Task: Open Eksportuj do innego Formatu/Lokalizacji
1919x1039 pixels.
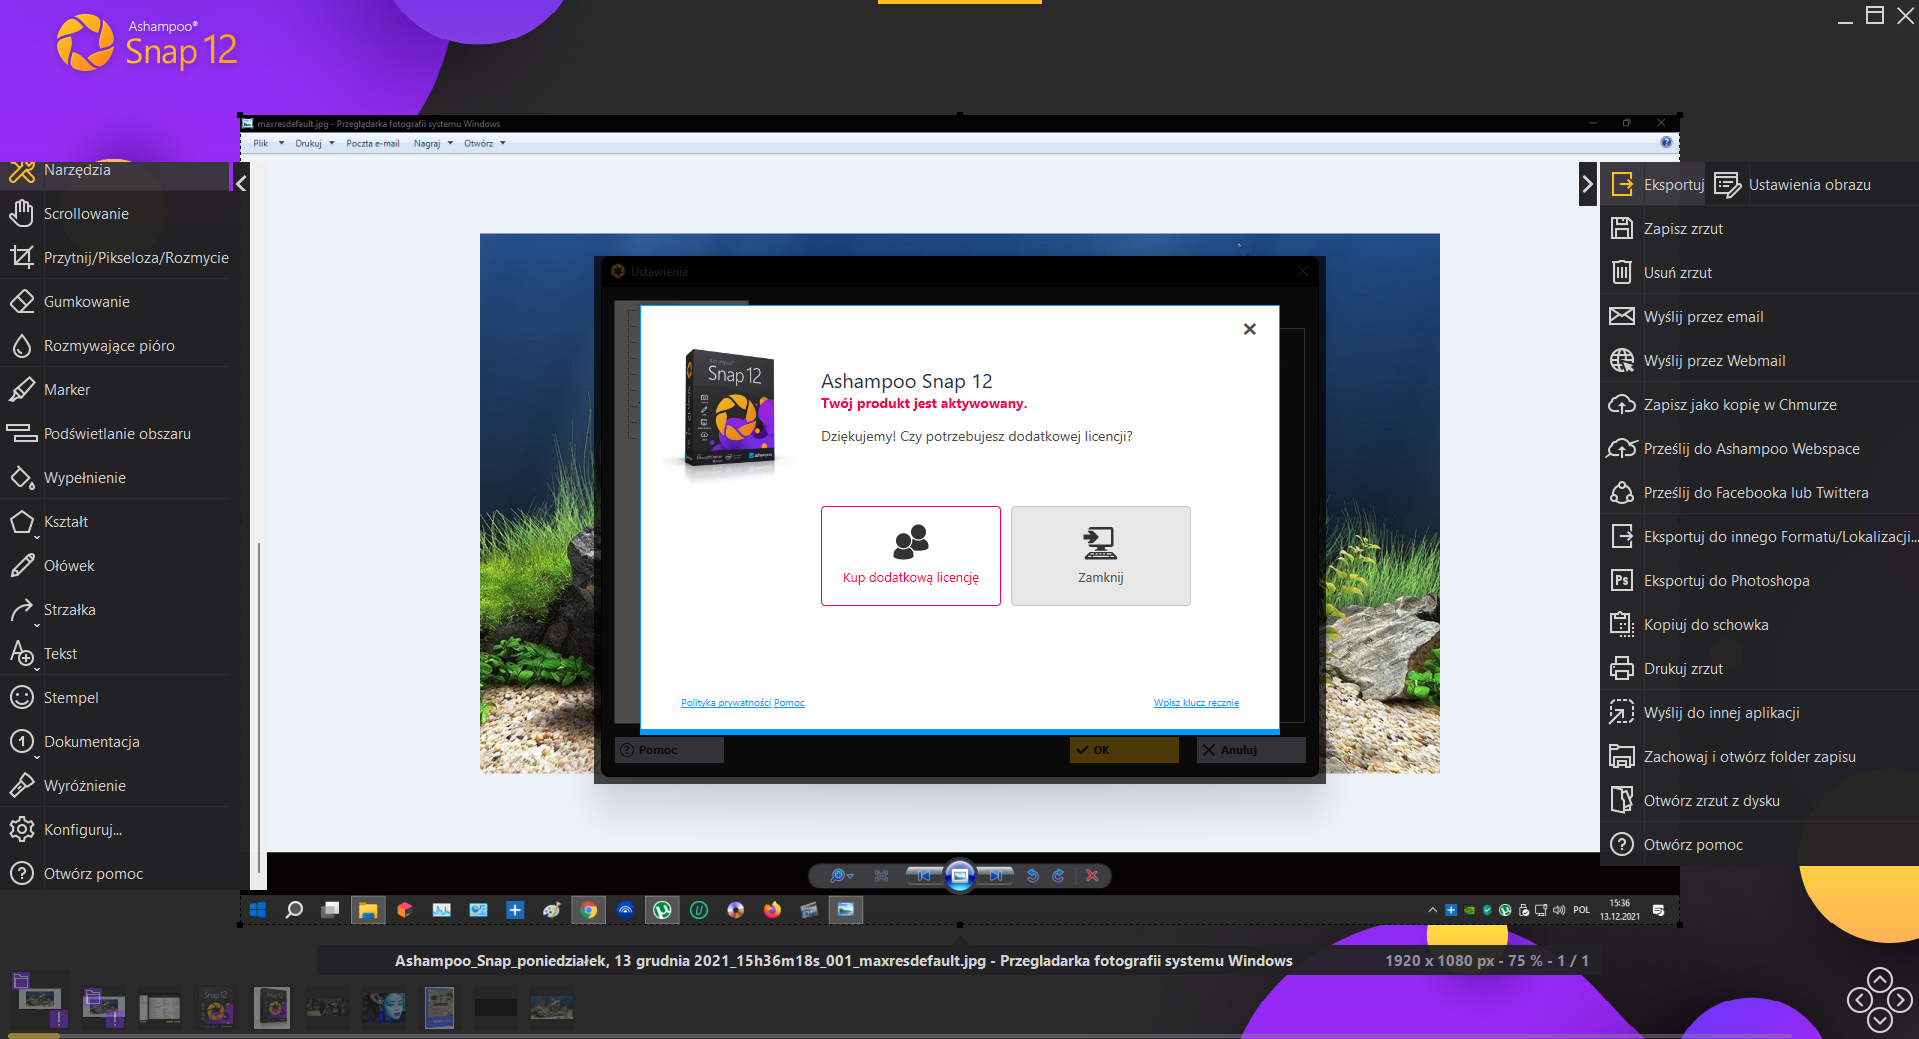Action: pos(1760,537)
